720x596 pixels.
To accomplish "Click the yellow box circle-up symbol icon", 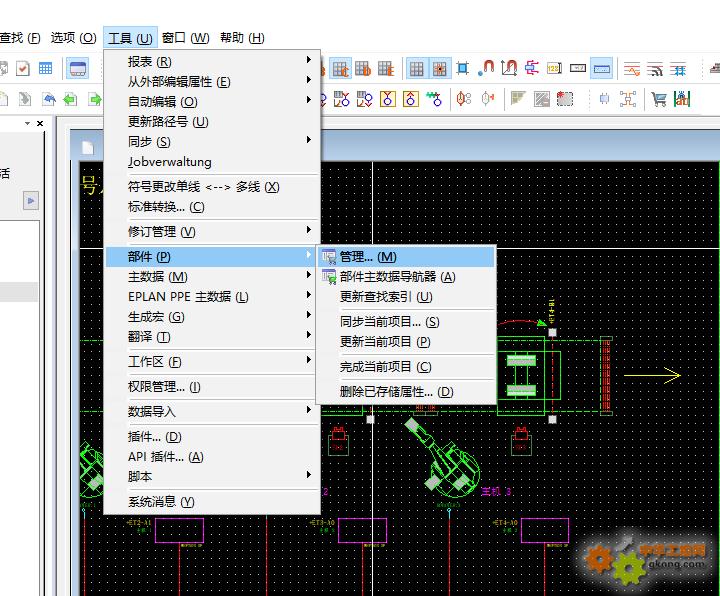I will click(x=411, y=99).
